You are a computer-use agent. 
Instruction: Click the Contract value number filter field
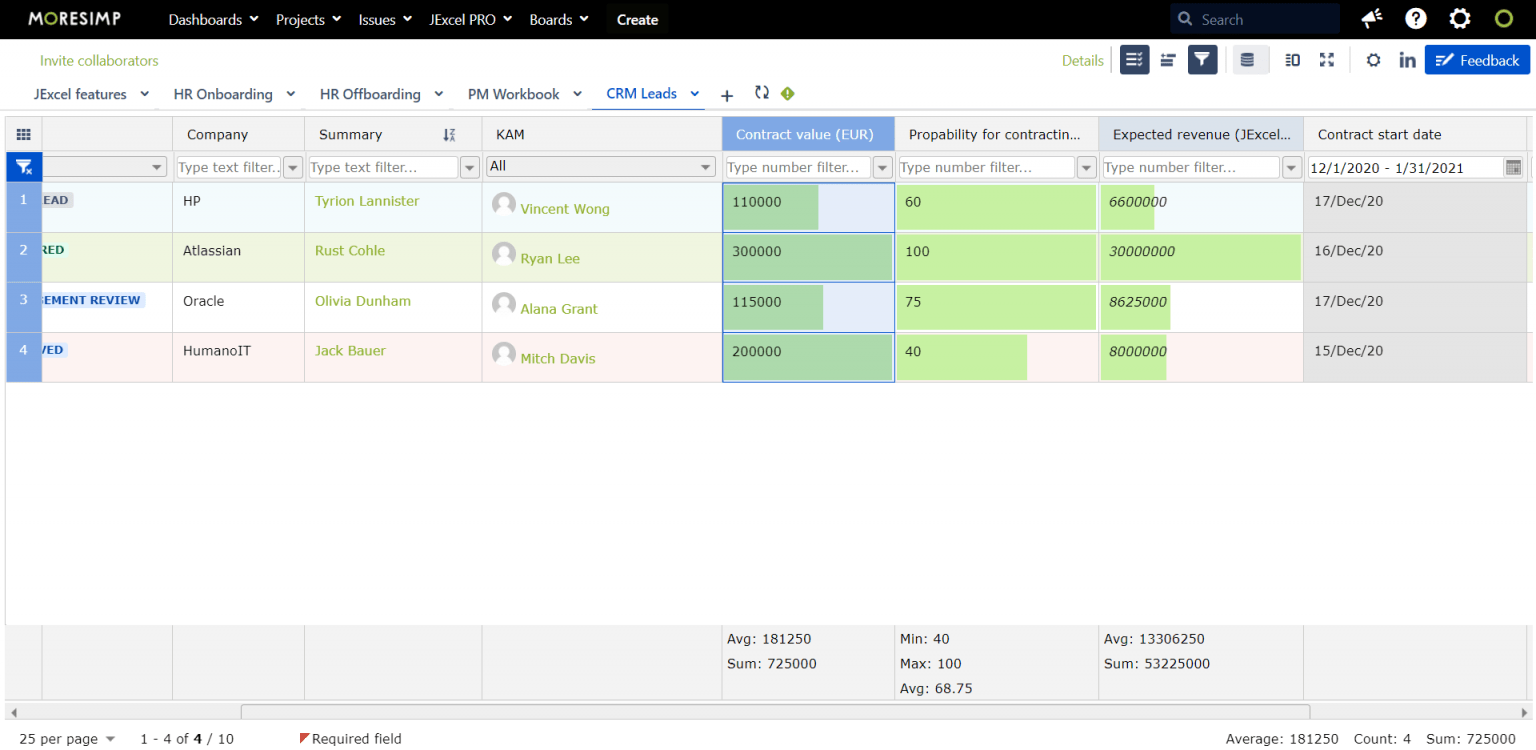tap(795, 167)
